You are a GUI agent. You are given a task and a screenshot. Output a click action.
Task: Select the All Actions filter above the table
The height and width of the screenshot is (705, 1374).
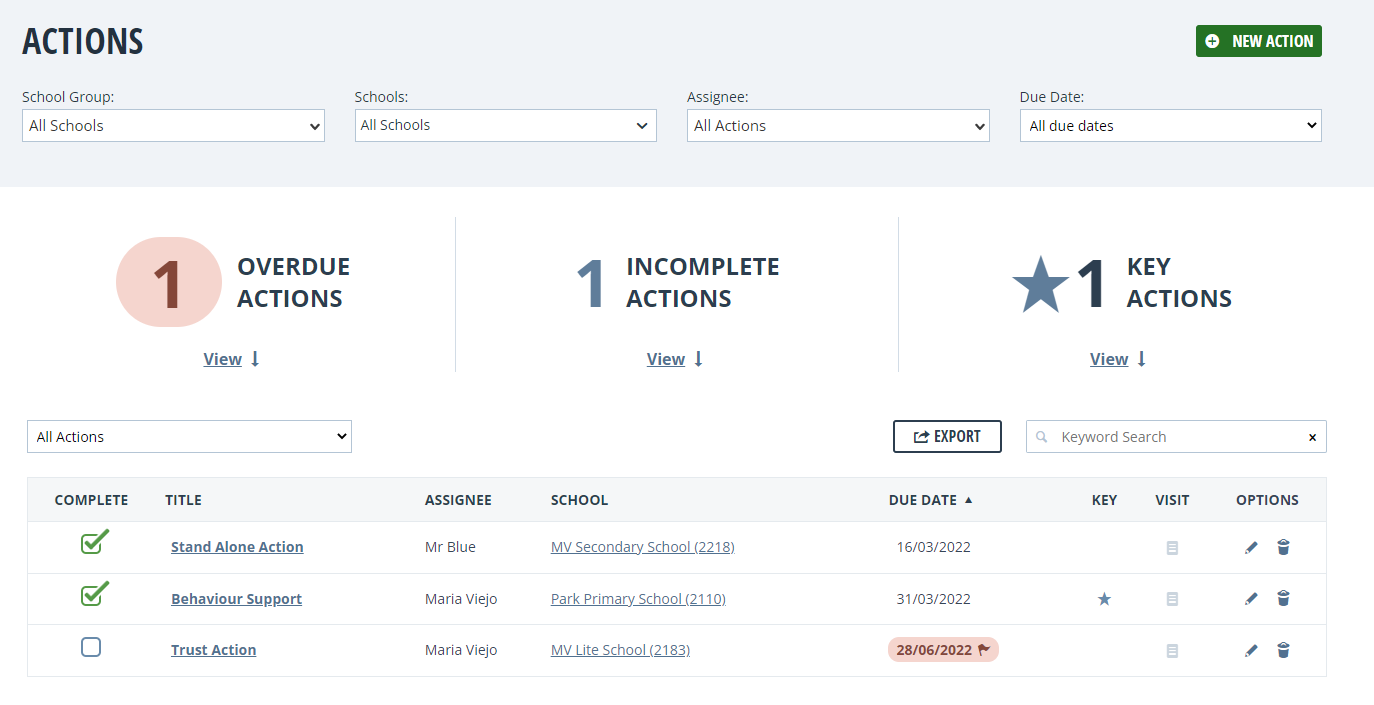(189, 436)
